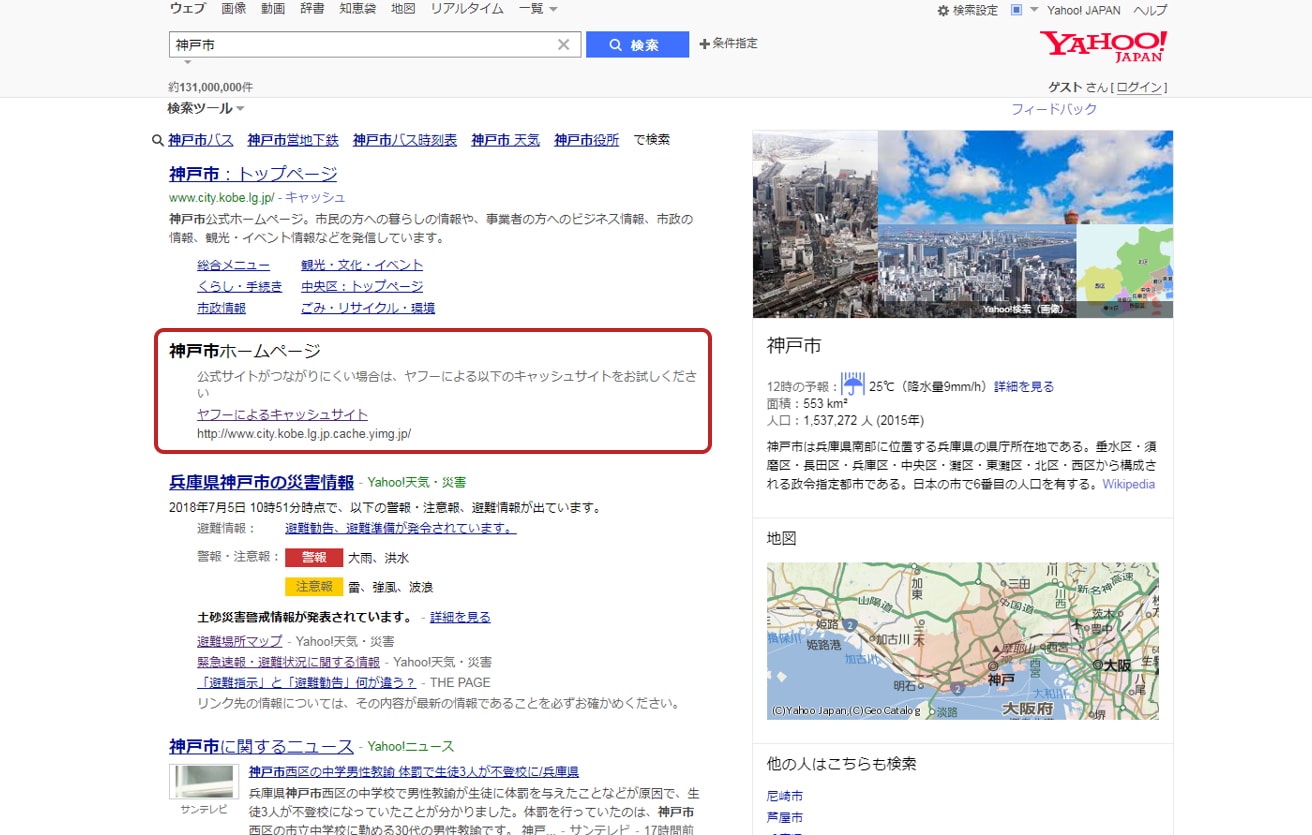
Task: Open the キャッシュ link under first result
Action: coord(315,198)
